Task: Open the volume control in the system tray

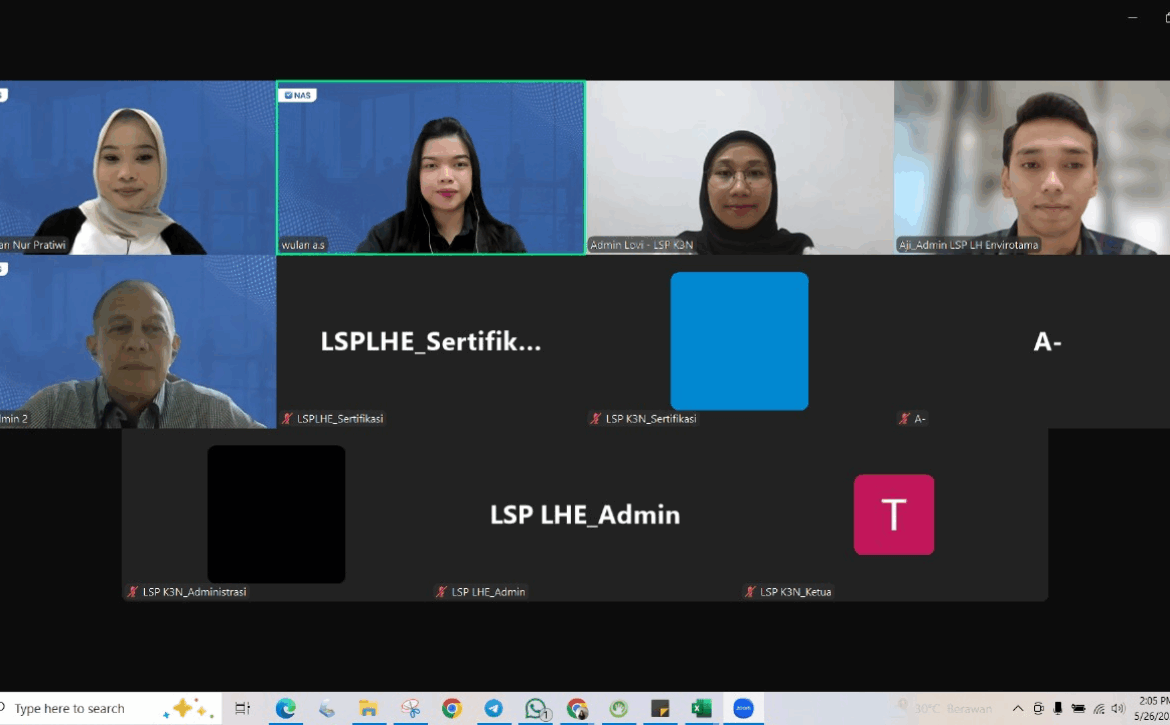Action: point(1118,709)
